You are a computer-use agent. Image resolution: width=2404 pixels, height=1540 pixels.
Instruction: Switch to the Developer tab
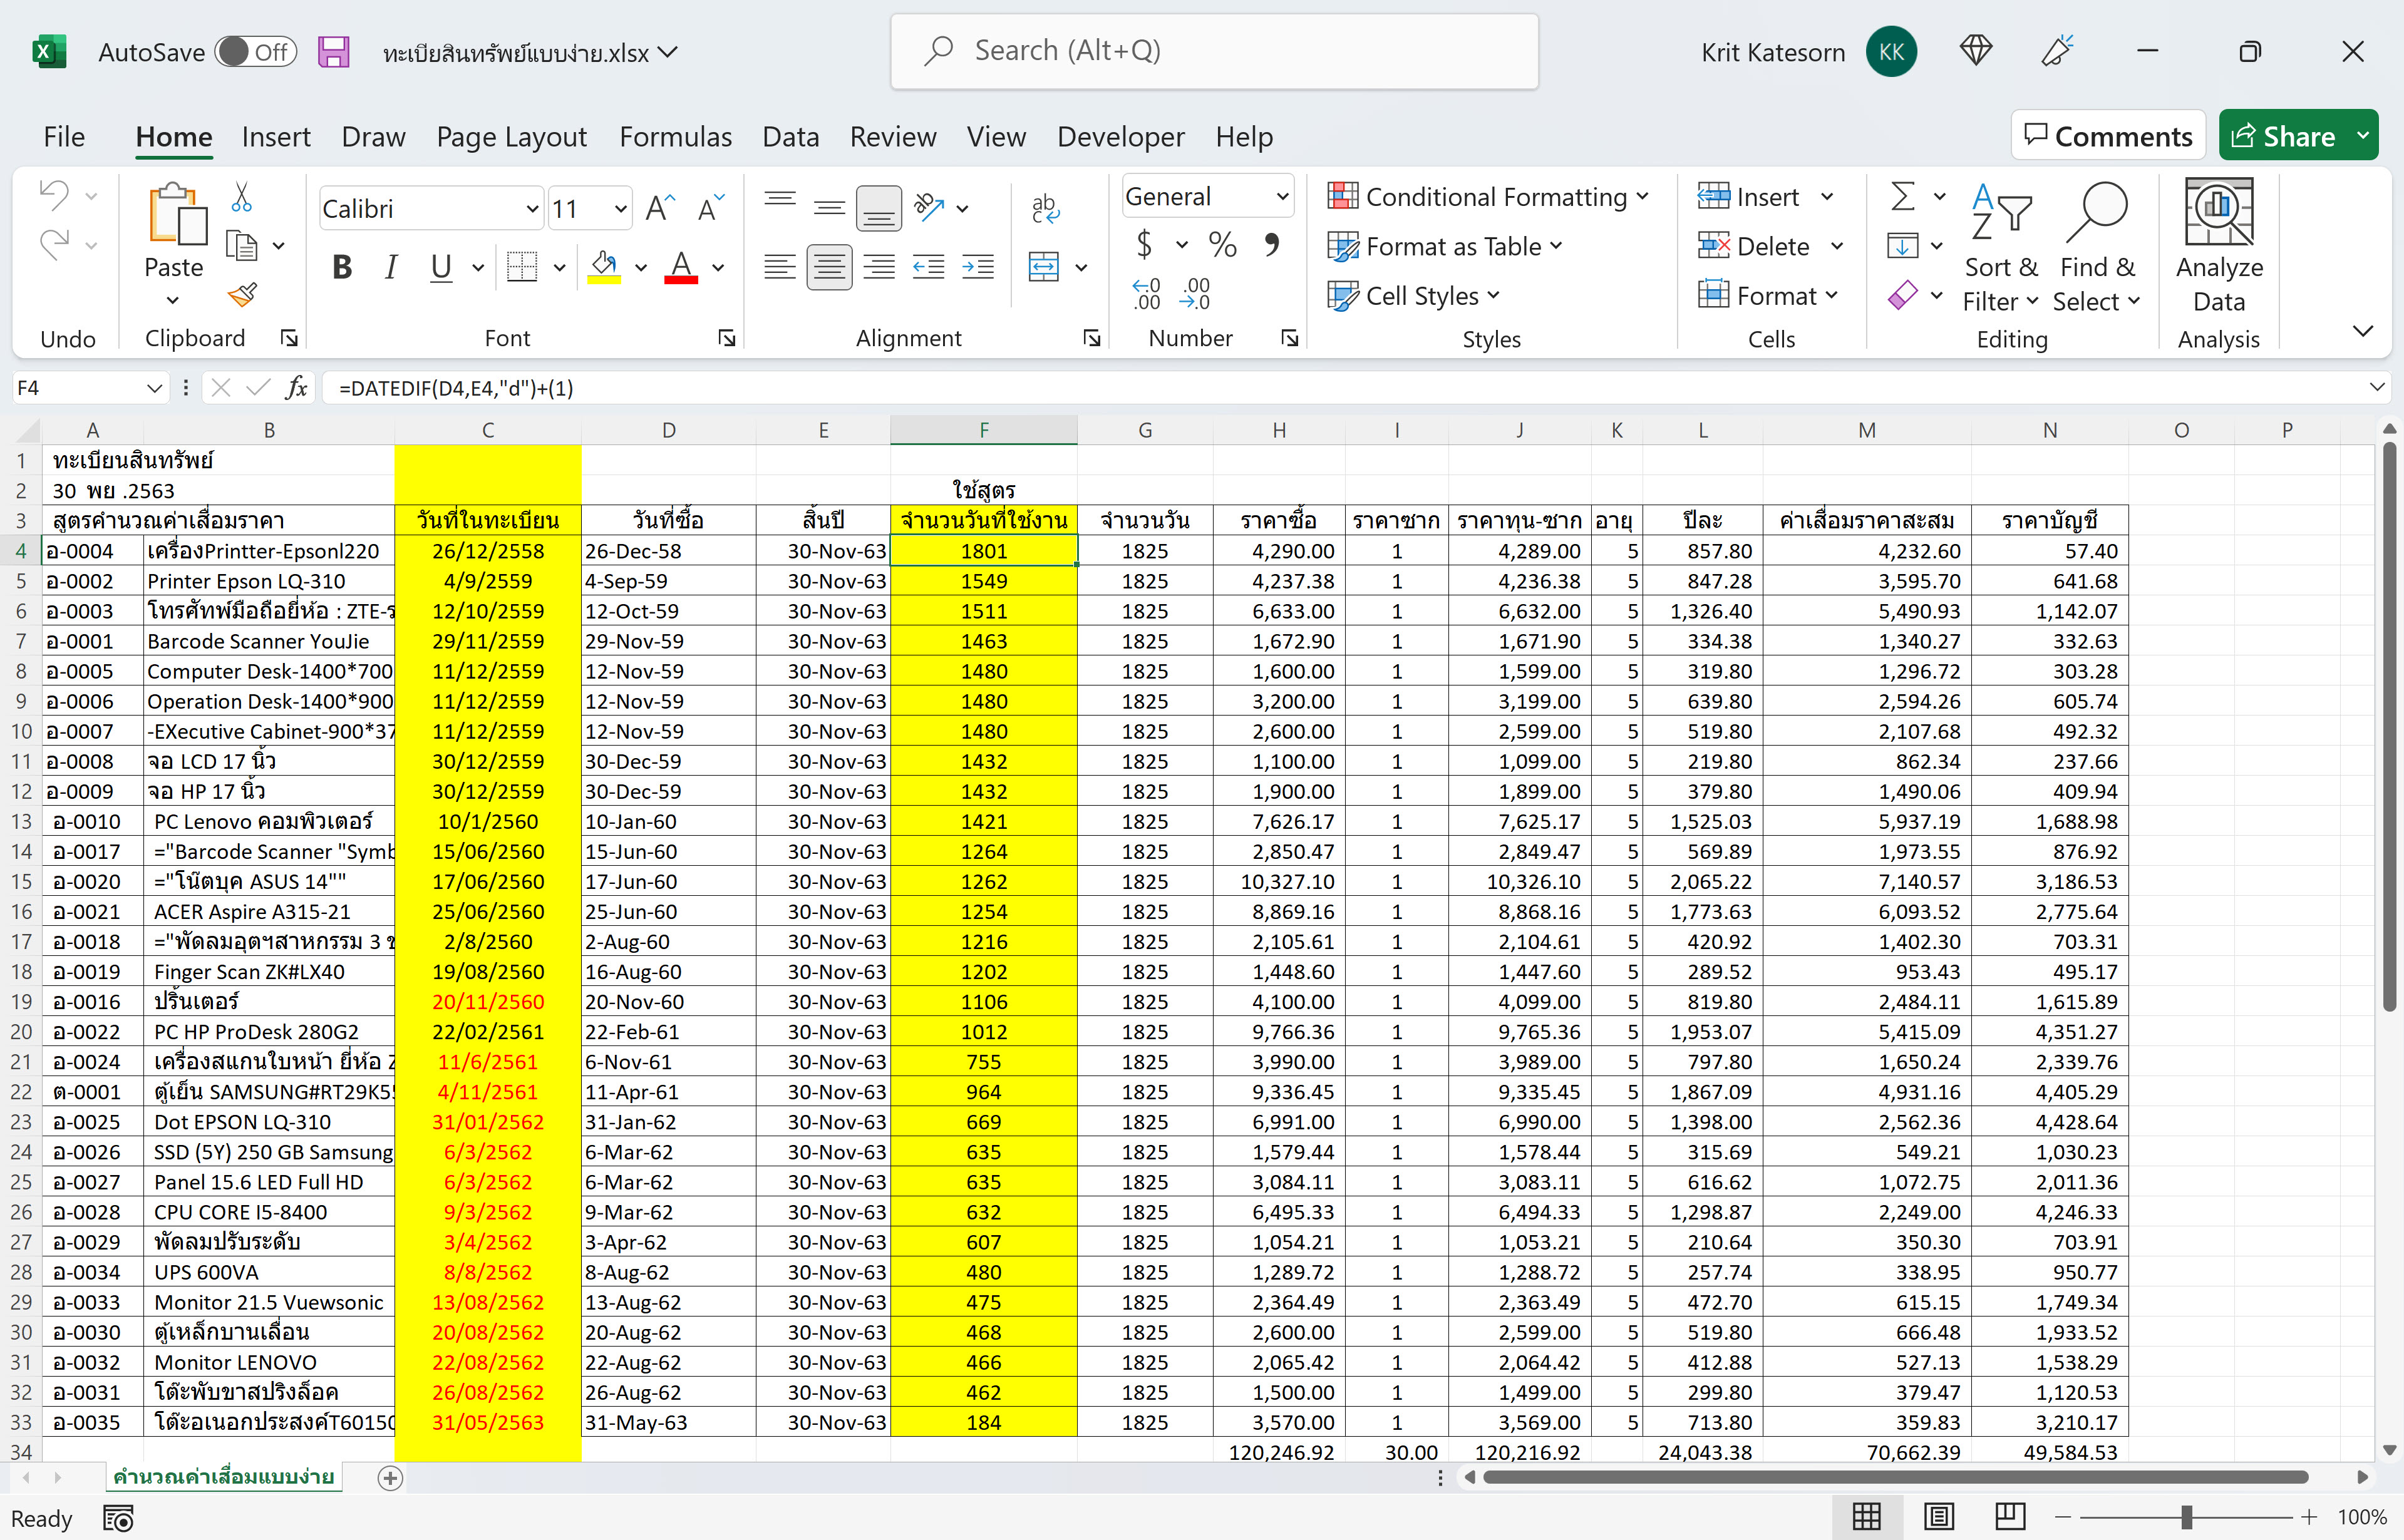(x=1121, y=136)
